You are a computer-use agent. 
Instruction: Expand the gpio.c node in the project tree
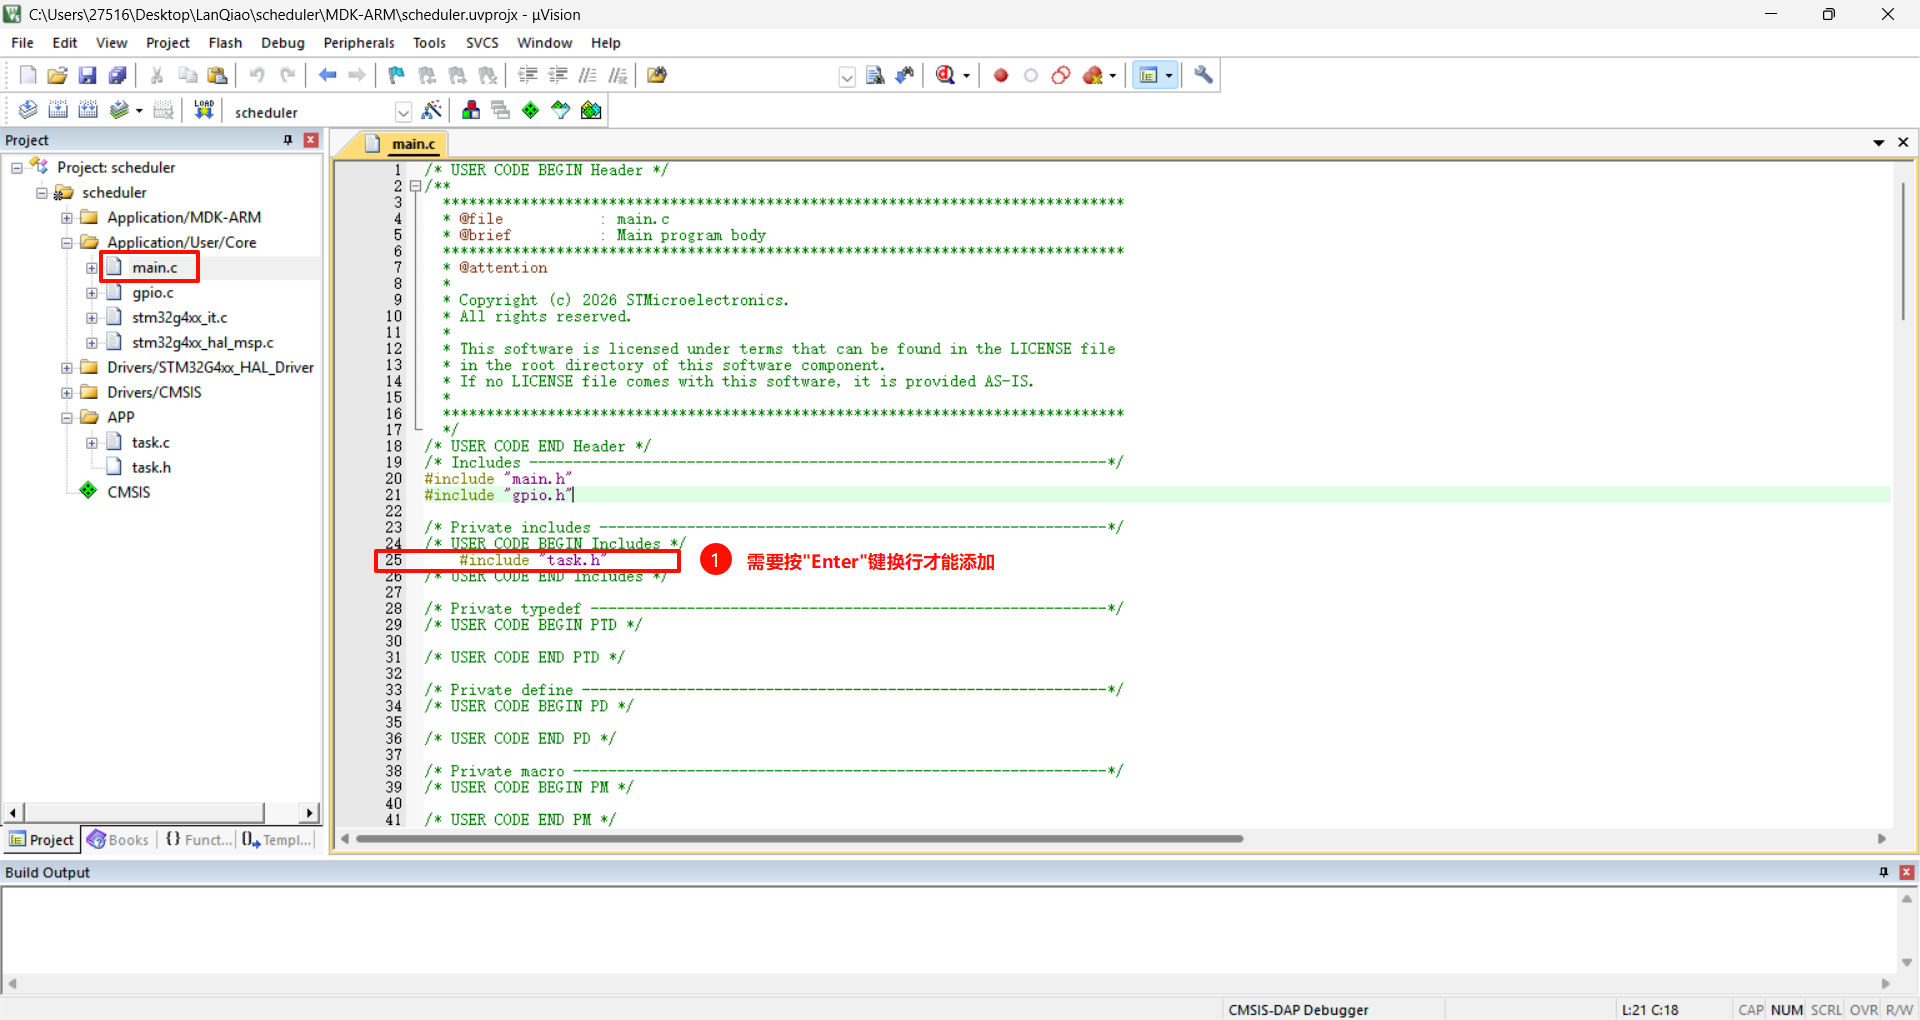pos(92,293)
